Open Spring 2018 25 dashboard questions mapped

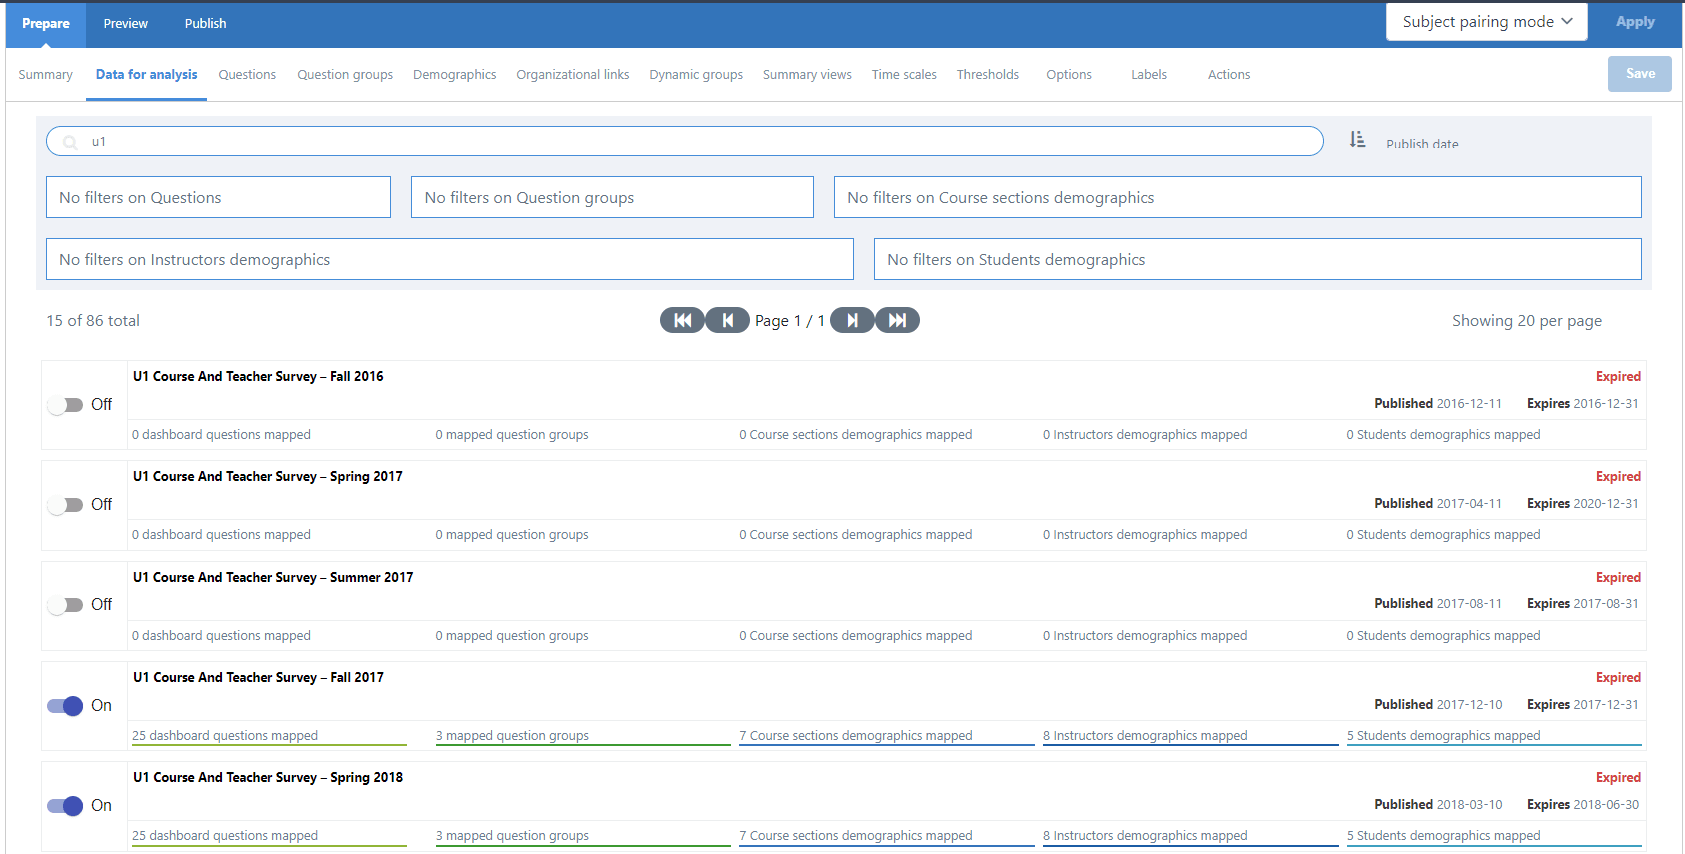[269, 836]
